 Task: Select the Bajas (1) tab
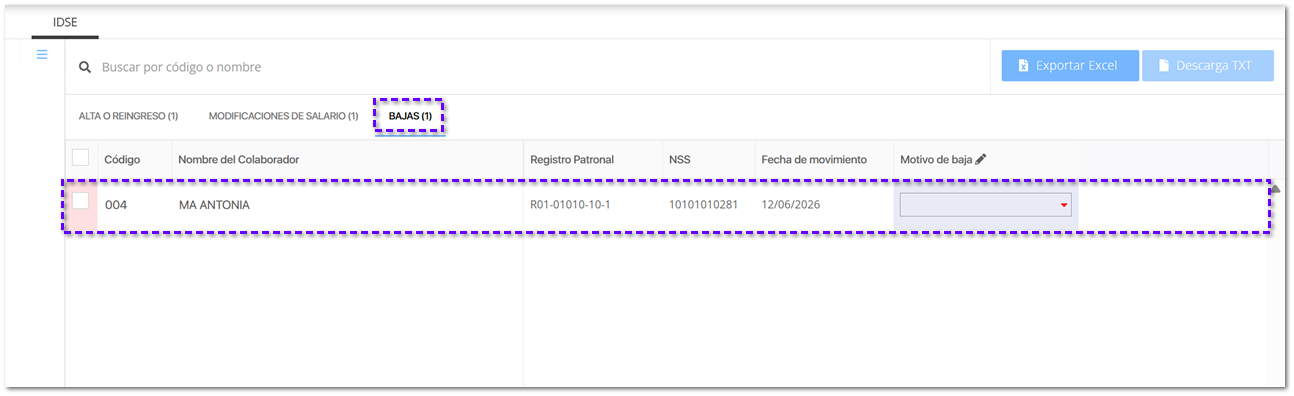pos(410,116)
